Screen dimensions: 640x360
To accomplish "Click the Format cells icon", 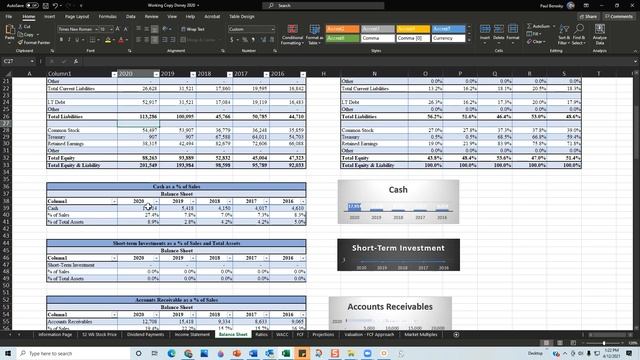I will 513,29.
